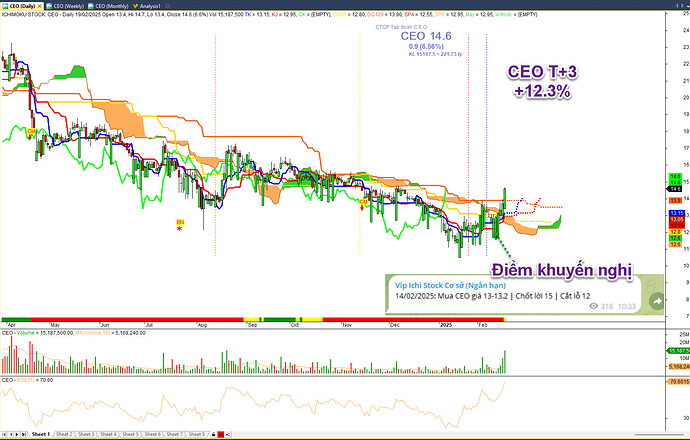Click the Aug label on time axis

(x=202, y=325)
